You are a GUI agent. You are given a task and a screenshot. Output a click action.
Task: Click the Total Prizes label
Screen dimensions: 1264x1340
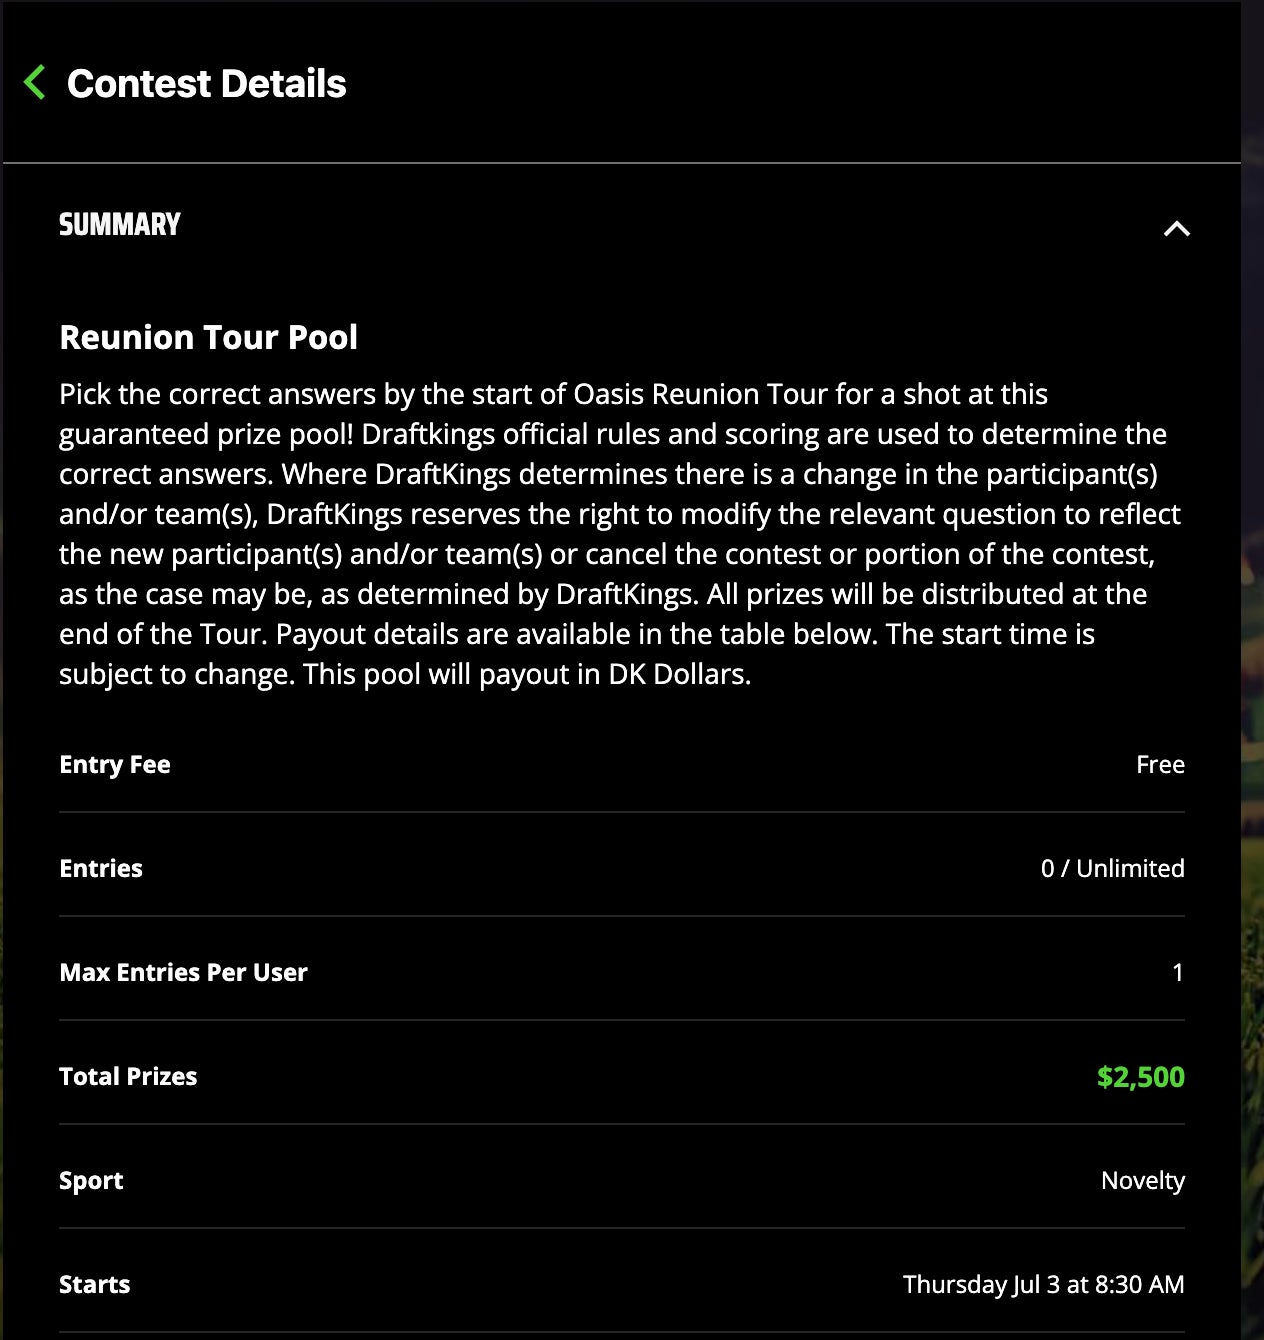point(128,1077)
